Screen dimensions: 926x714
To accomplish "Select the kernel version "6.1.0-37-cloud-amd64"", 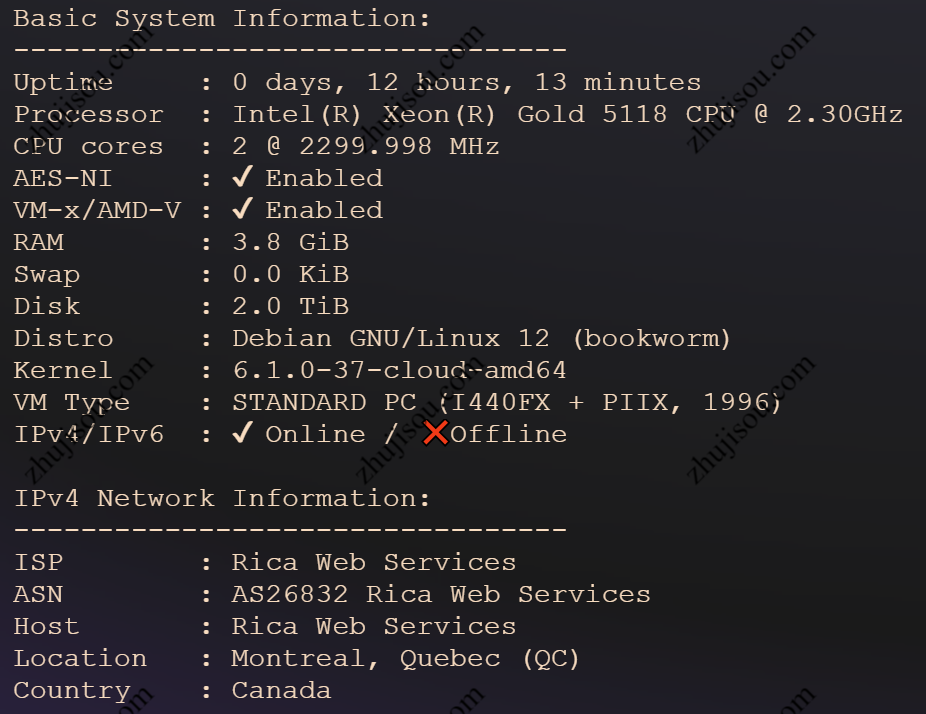I will coord(400,370).
